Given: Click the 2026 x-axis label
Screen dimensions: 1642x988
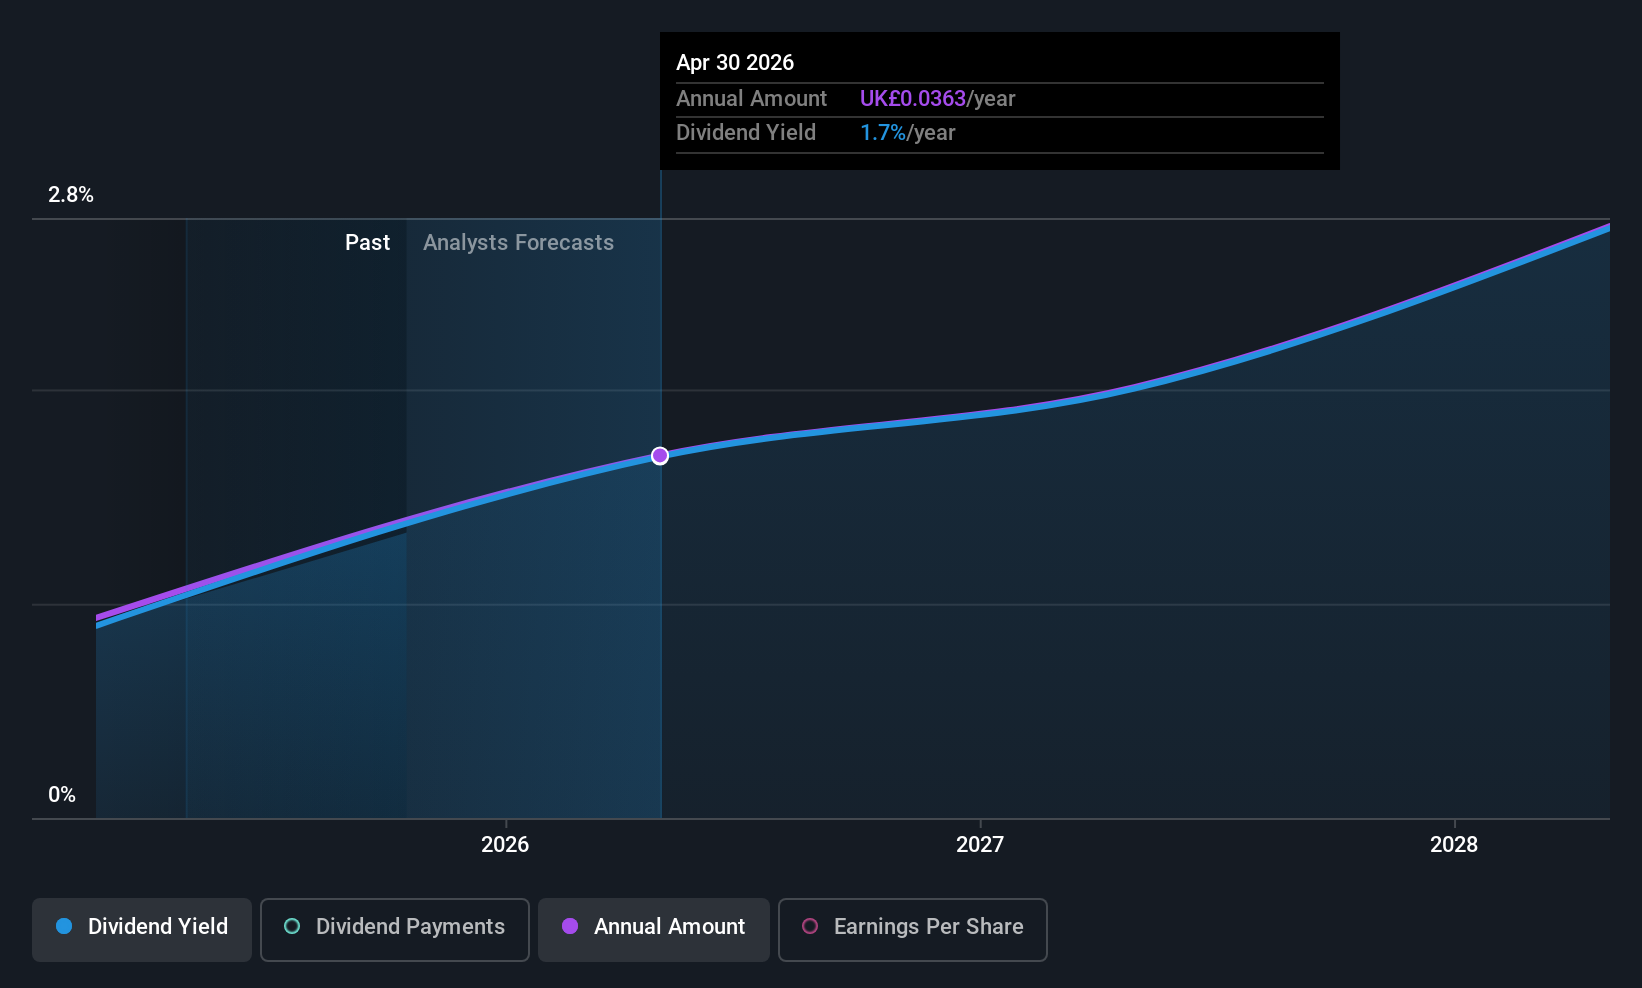Looking at the screenshot, I should point(505,845).
